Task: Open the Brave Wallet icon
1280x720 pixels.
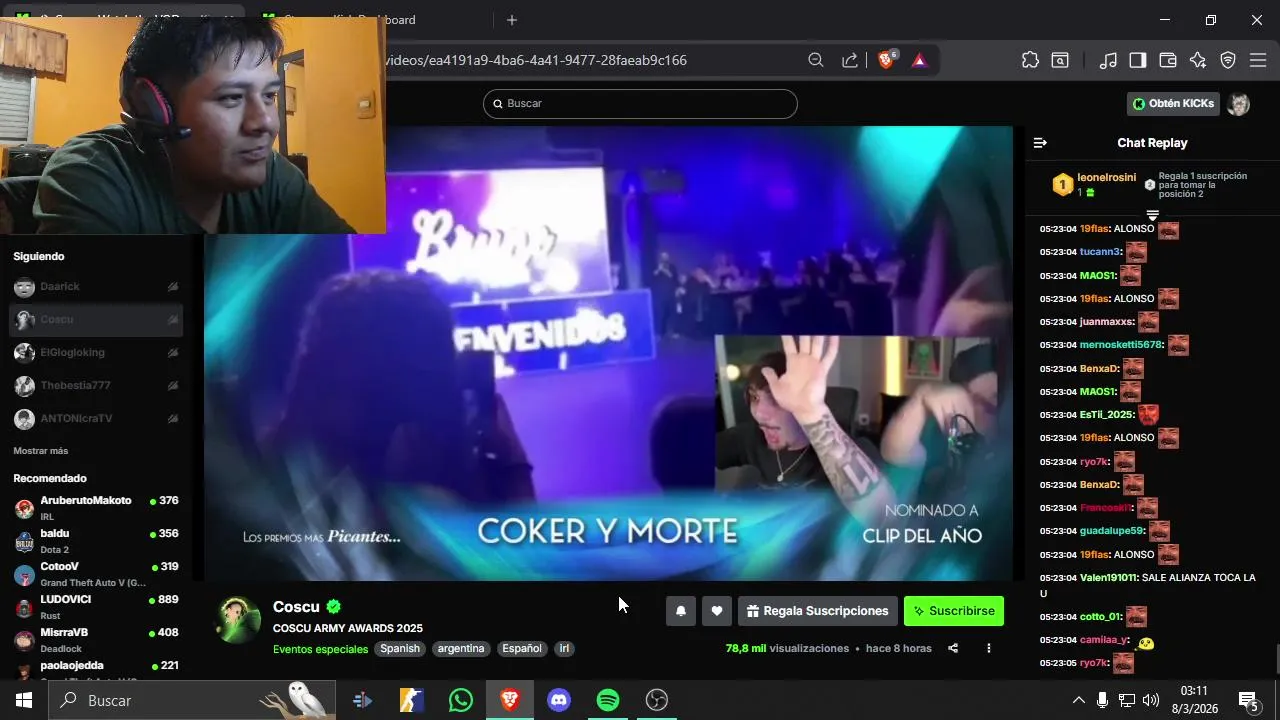Action: [1168, 60]
